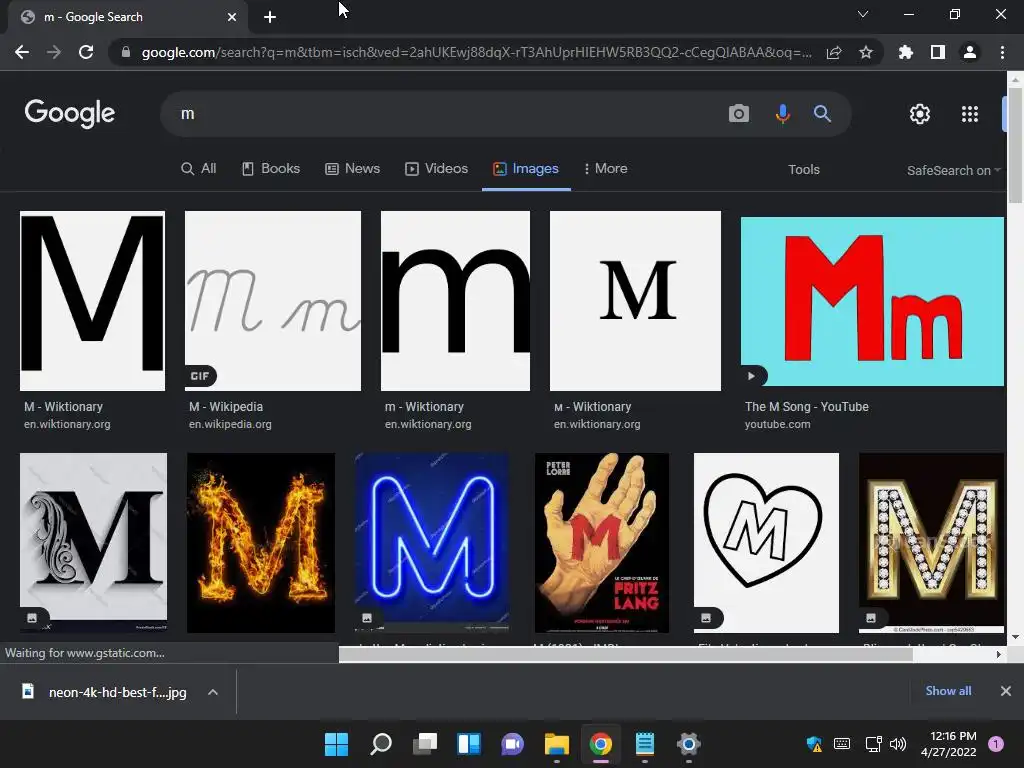The width and height of the screenshot is (1024, 768).
Task: Switch to the Videos tab
Action: click(436, 168)
